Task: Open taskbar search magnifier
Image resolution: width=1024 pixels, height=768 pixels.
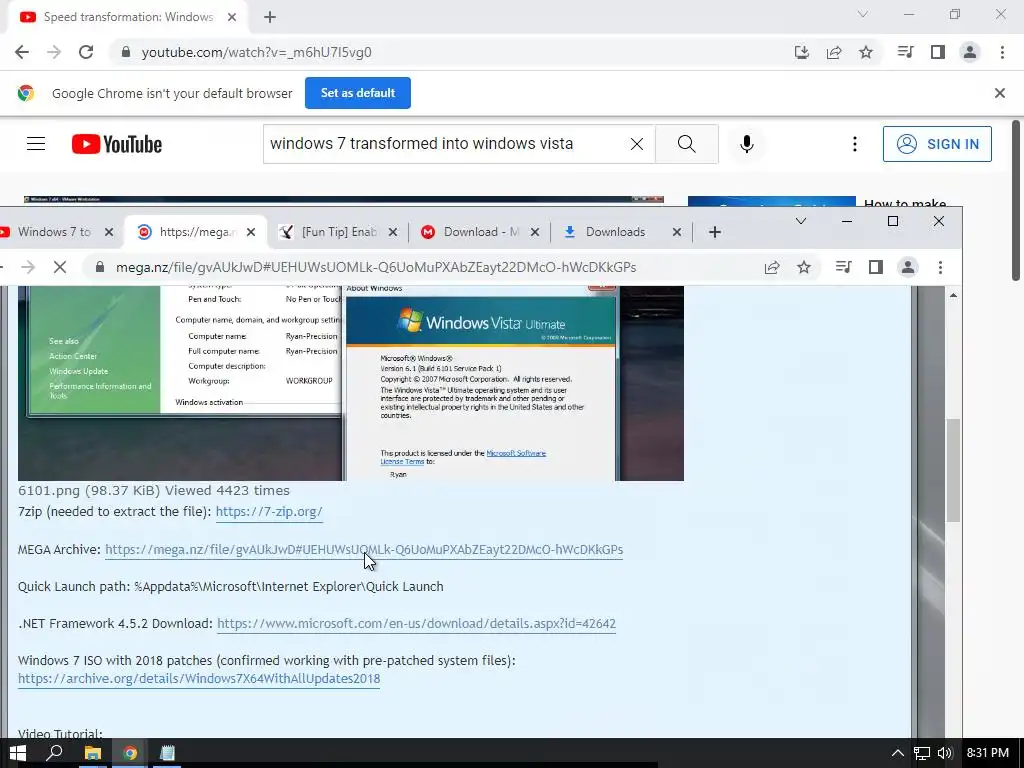Action: tap(55, 753)
